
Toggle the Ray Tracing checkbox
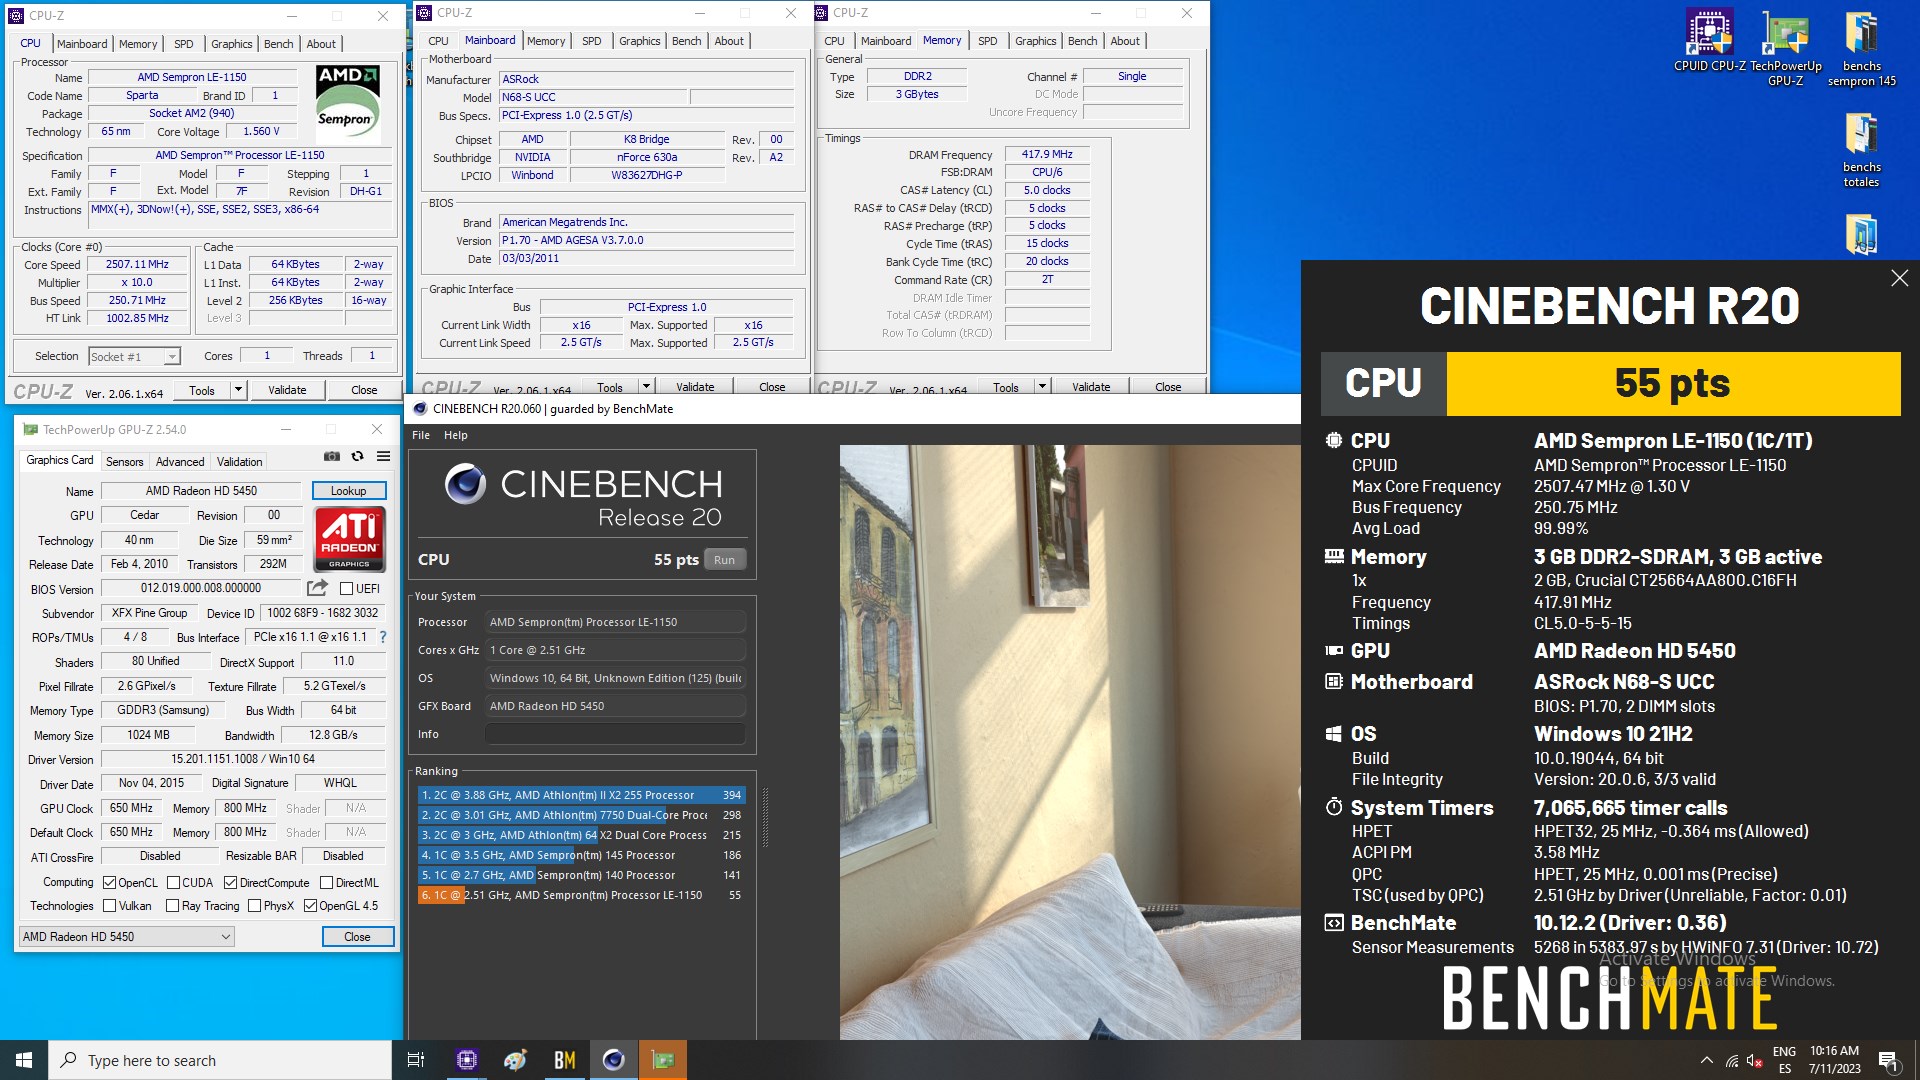(173, 906)
